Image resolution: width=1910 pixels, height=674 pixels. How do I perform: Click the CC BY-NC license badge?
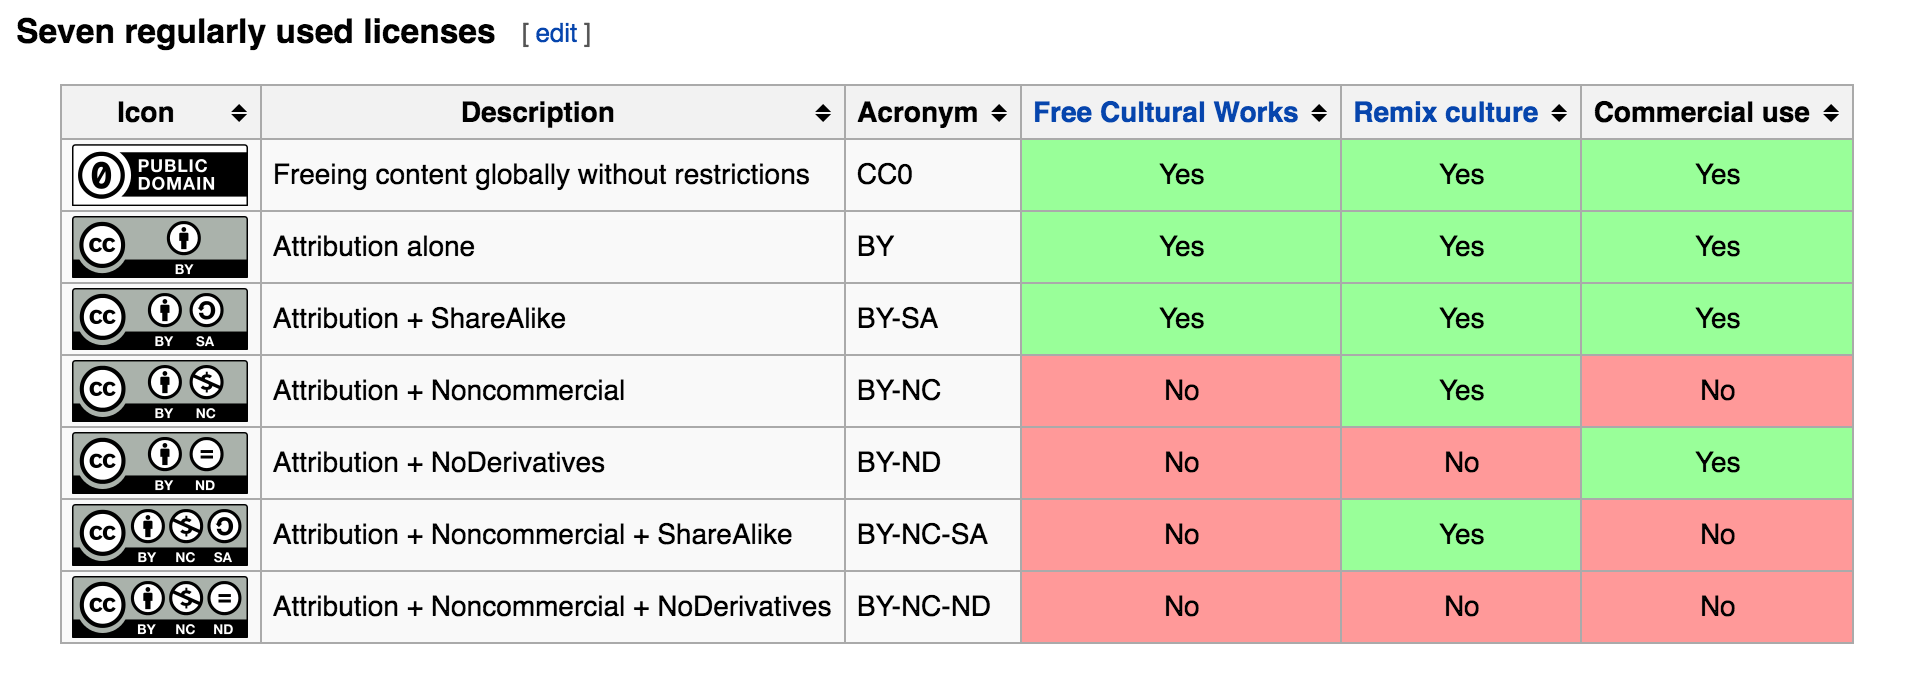[160, 391]
